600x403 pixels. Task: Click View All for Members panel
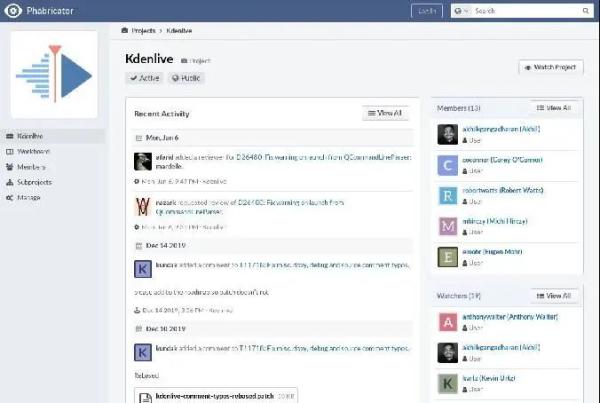point(553,107)
